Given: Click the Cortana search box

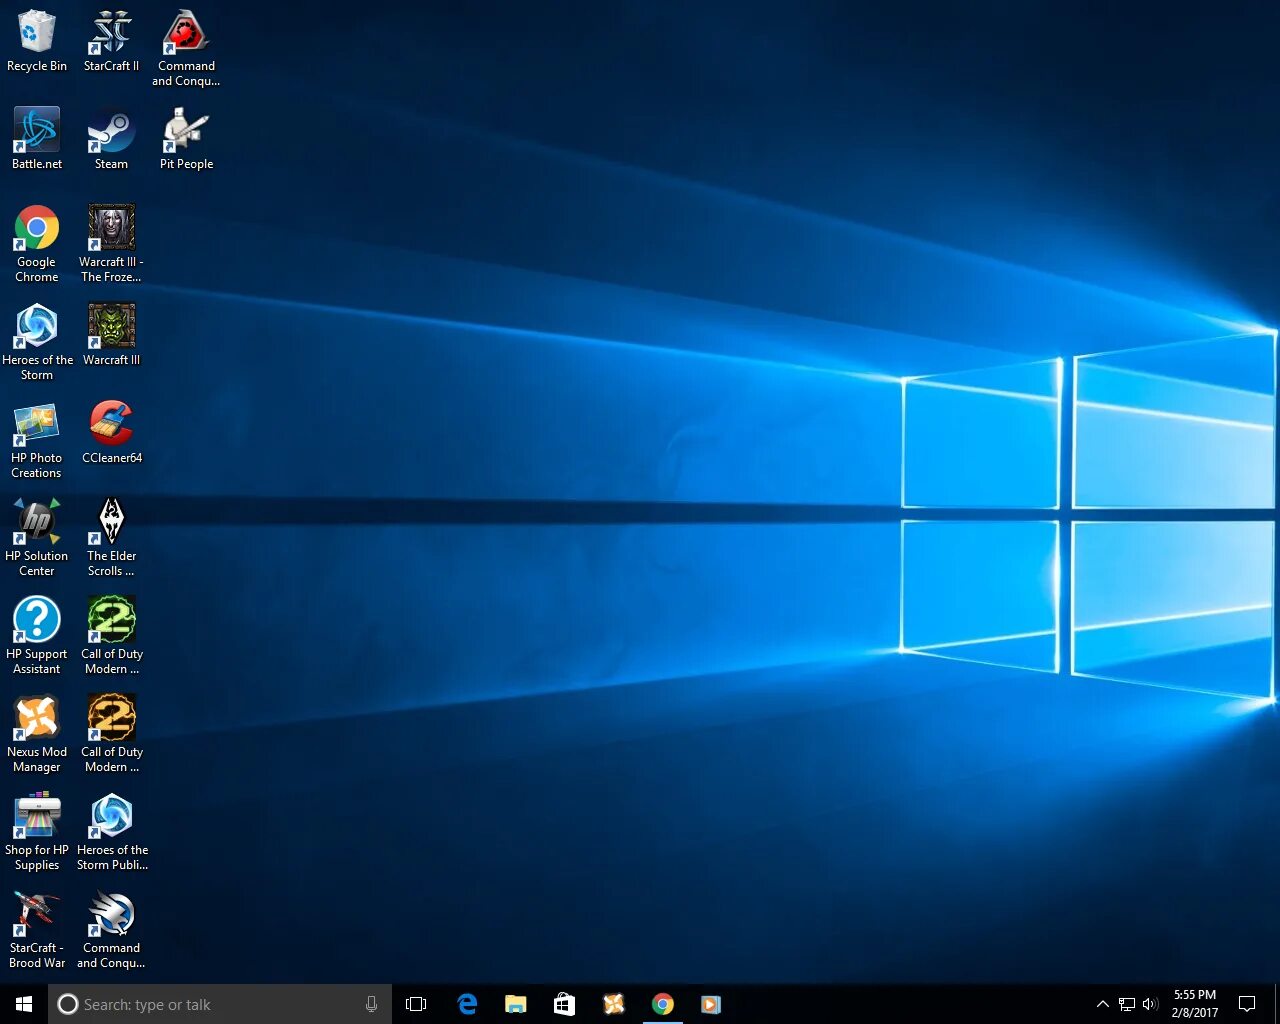Looking at the screenshot, I should pyautogui.click(x=220, y=1004).
